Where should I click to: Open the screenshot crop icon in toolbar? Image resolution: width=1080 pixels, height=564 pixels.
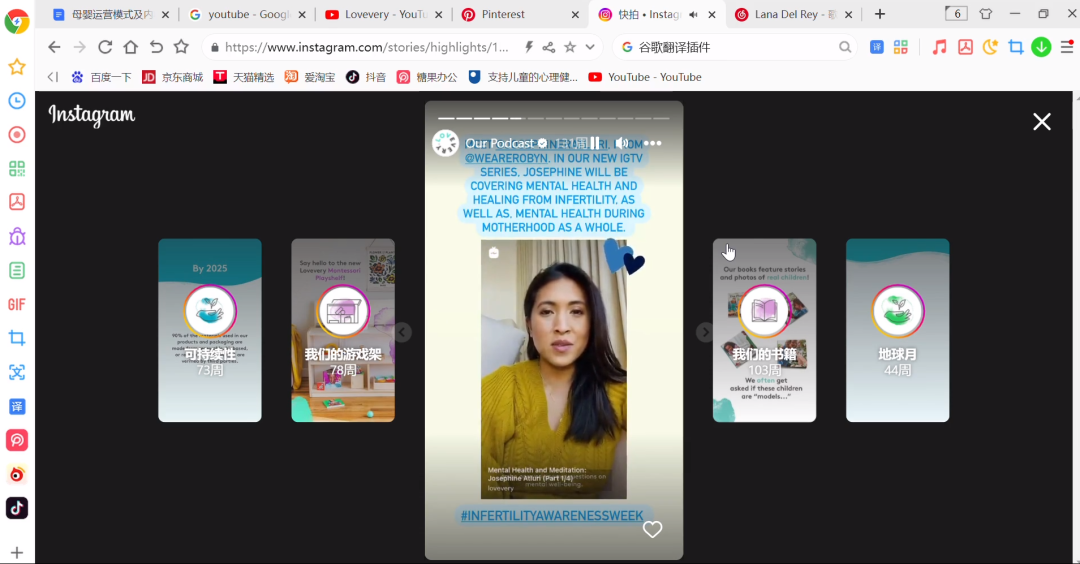click(1015, 47)
